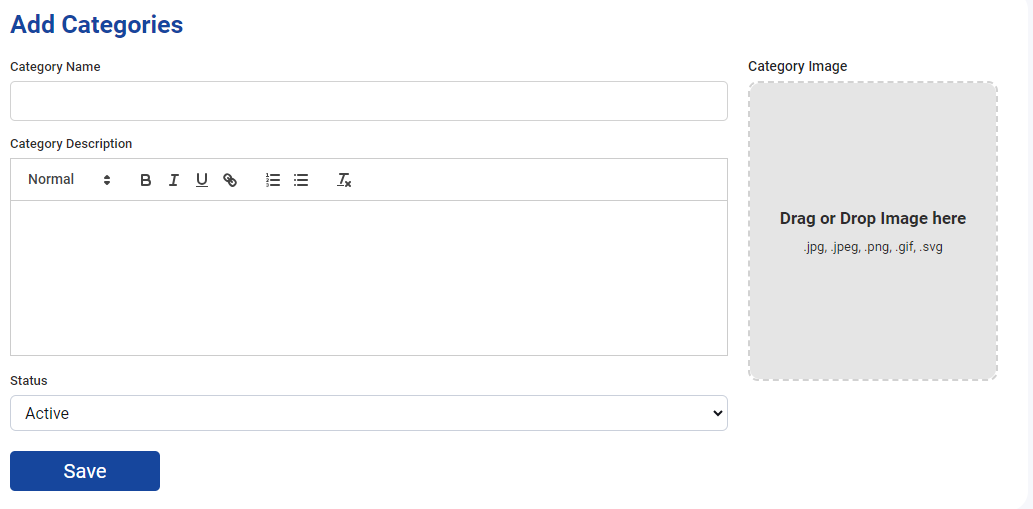
Task: Open the Status dropdown set to Active
Action: (x=369, y=413)
